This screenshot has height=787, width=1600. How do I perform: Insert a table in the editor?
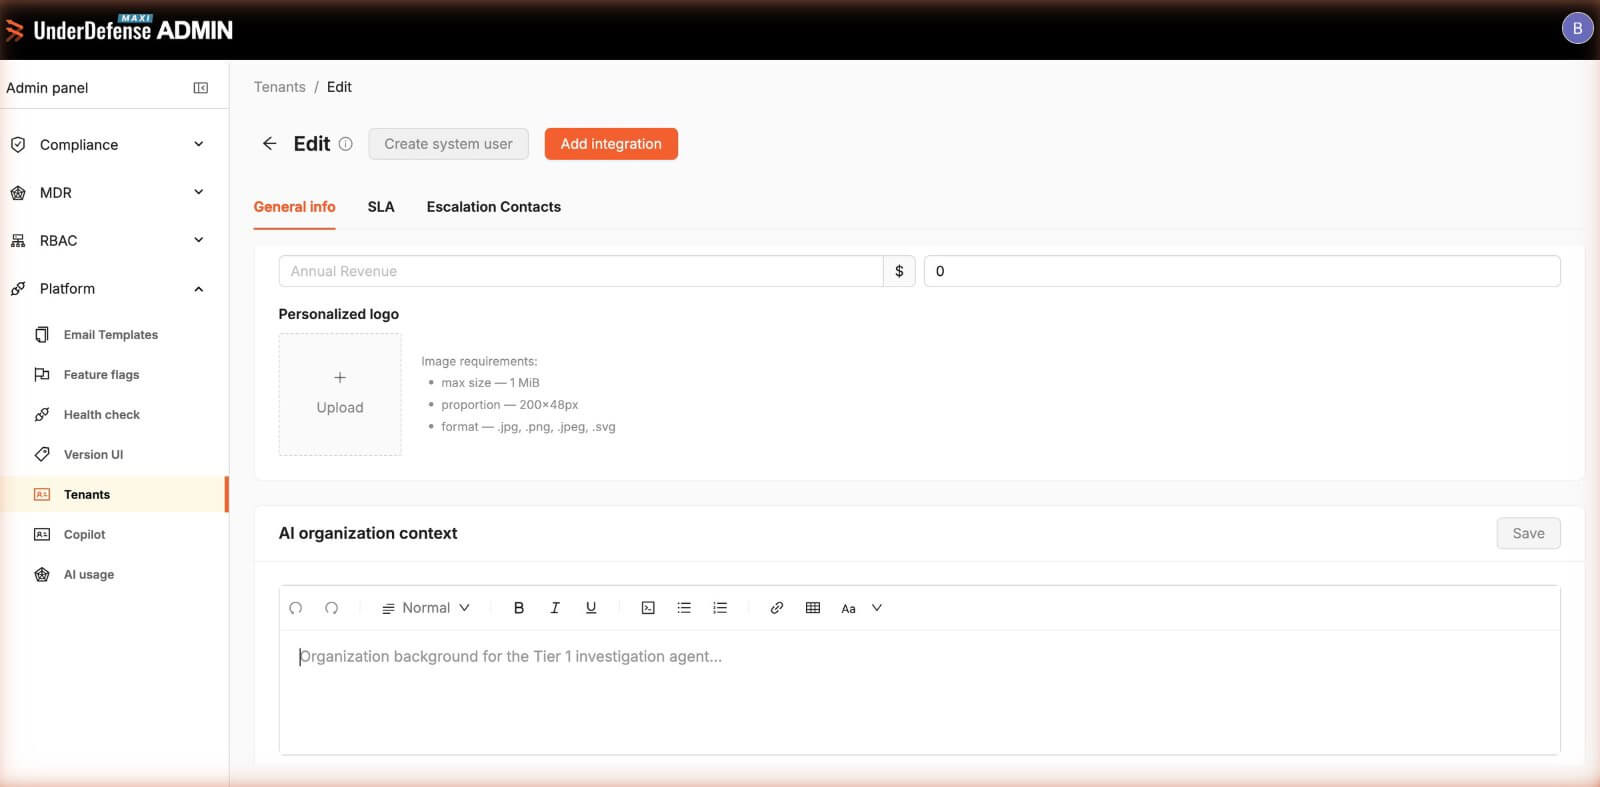coord(813,608)
